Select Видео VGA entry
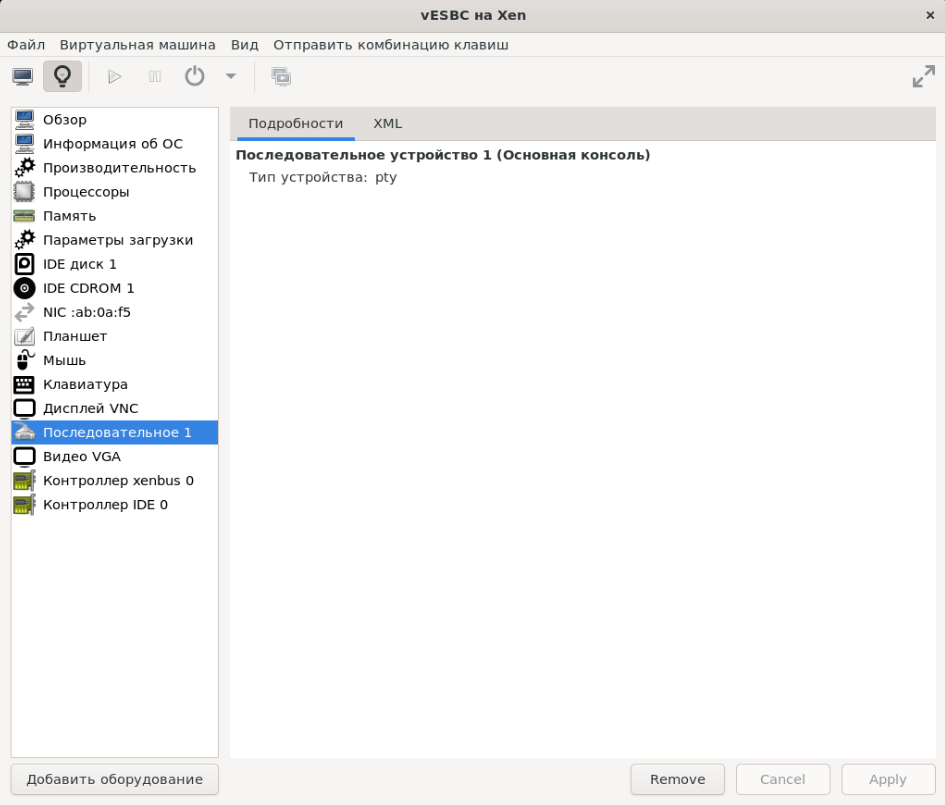 click(x=115, y=457)
